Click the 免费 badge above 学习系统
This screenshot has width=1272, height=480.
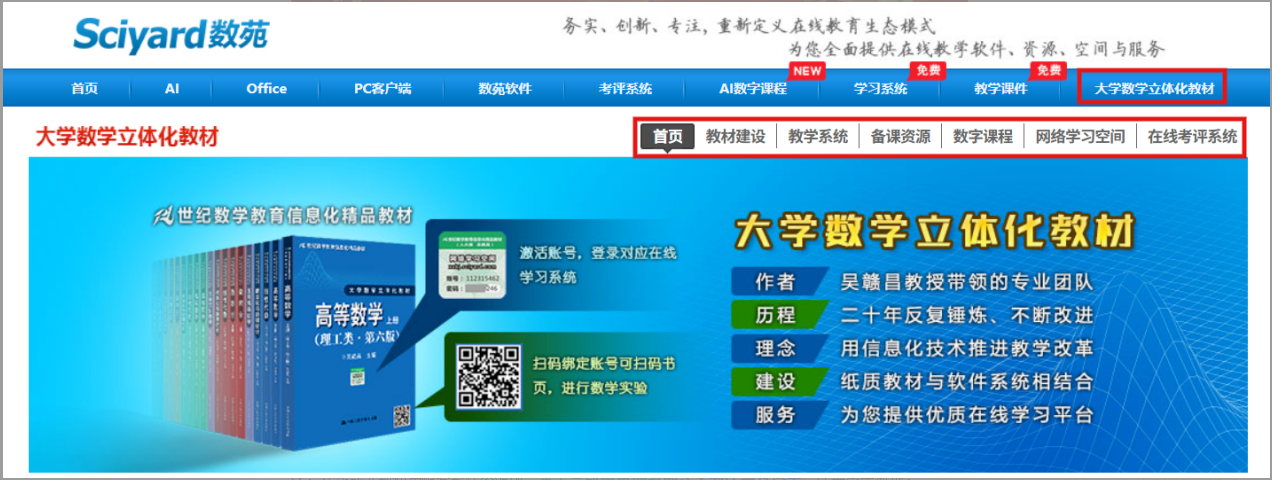[x=926, y=70]
